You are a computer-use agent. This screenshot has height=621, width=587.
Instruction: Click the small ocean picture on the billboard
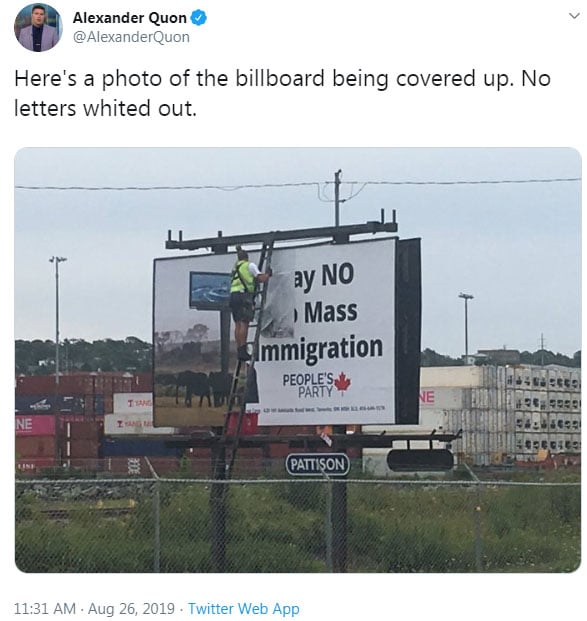[210, 290]
